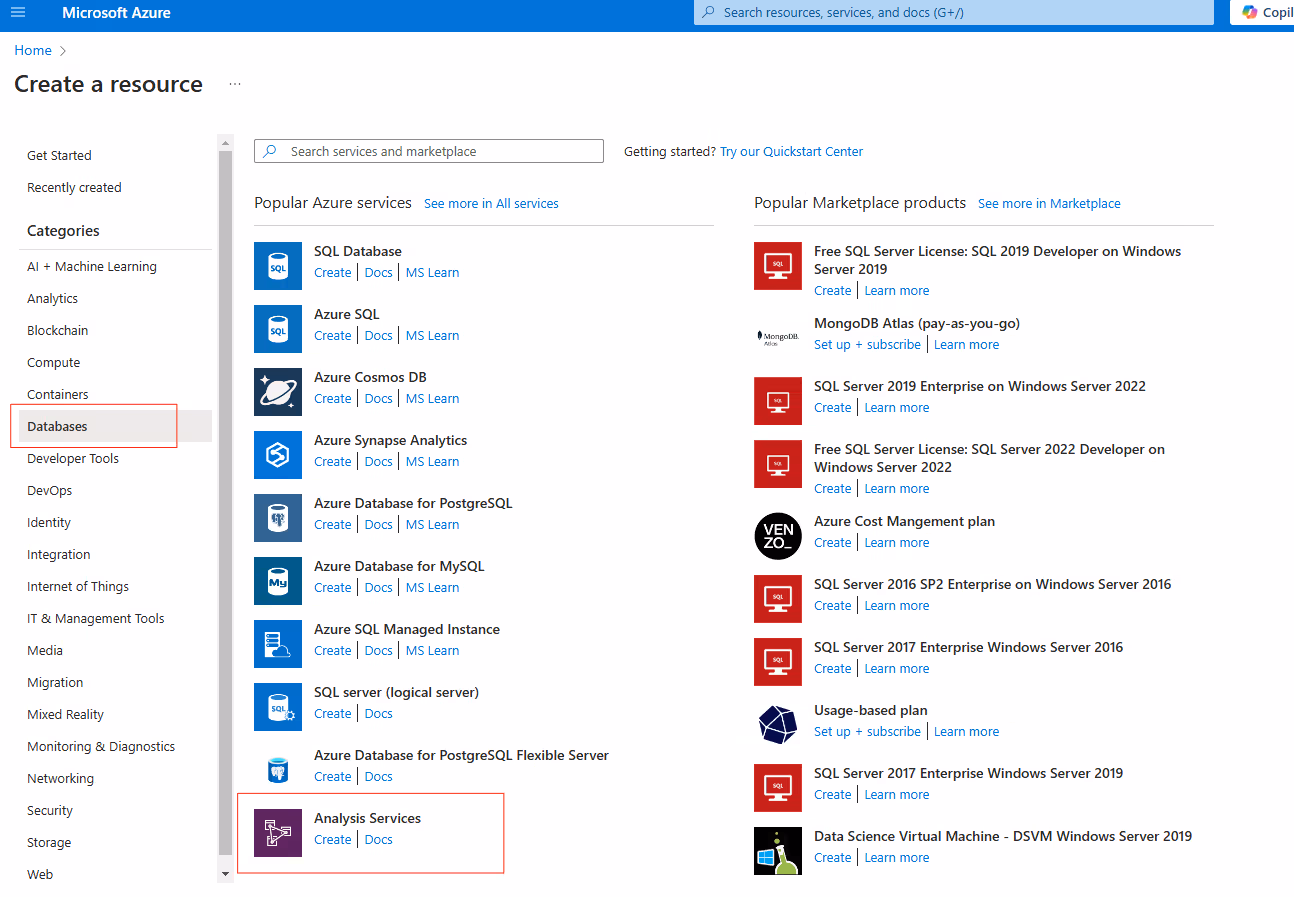Open the hamburger portal menu
The height and width of the screenshot is (897, 1294).
point(18,13)
